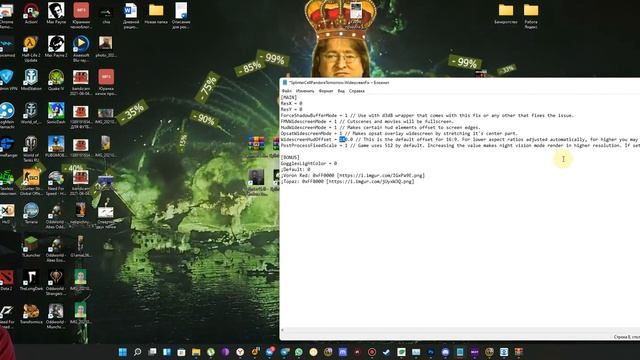Open the Справка menu in Notepad
Viewport: 640px width, 360px height.
(357, 91)
